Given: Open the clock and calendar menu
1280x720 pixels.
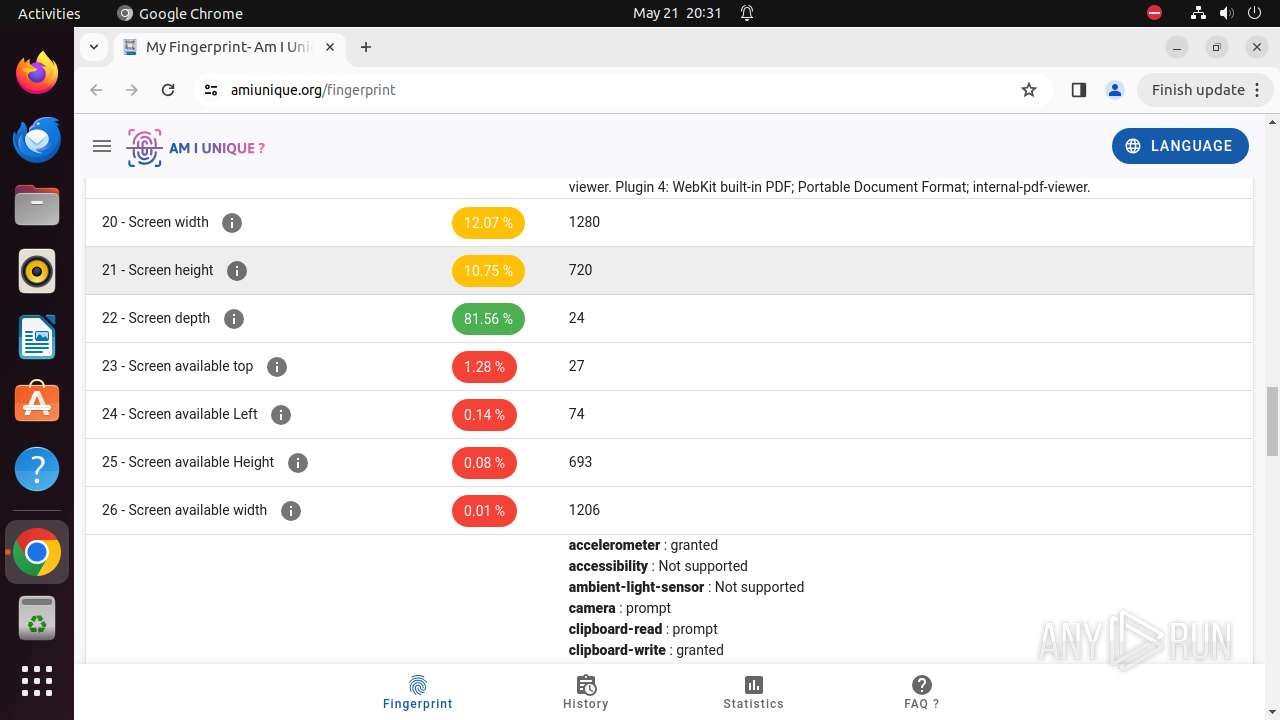Looking at the screenshot, I should coord(677,13).
